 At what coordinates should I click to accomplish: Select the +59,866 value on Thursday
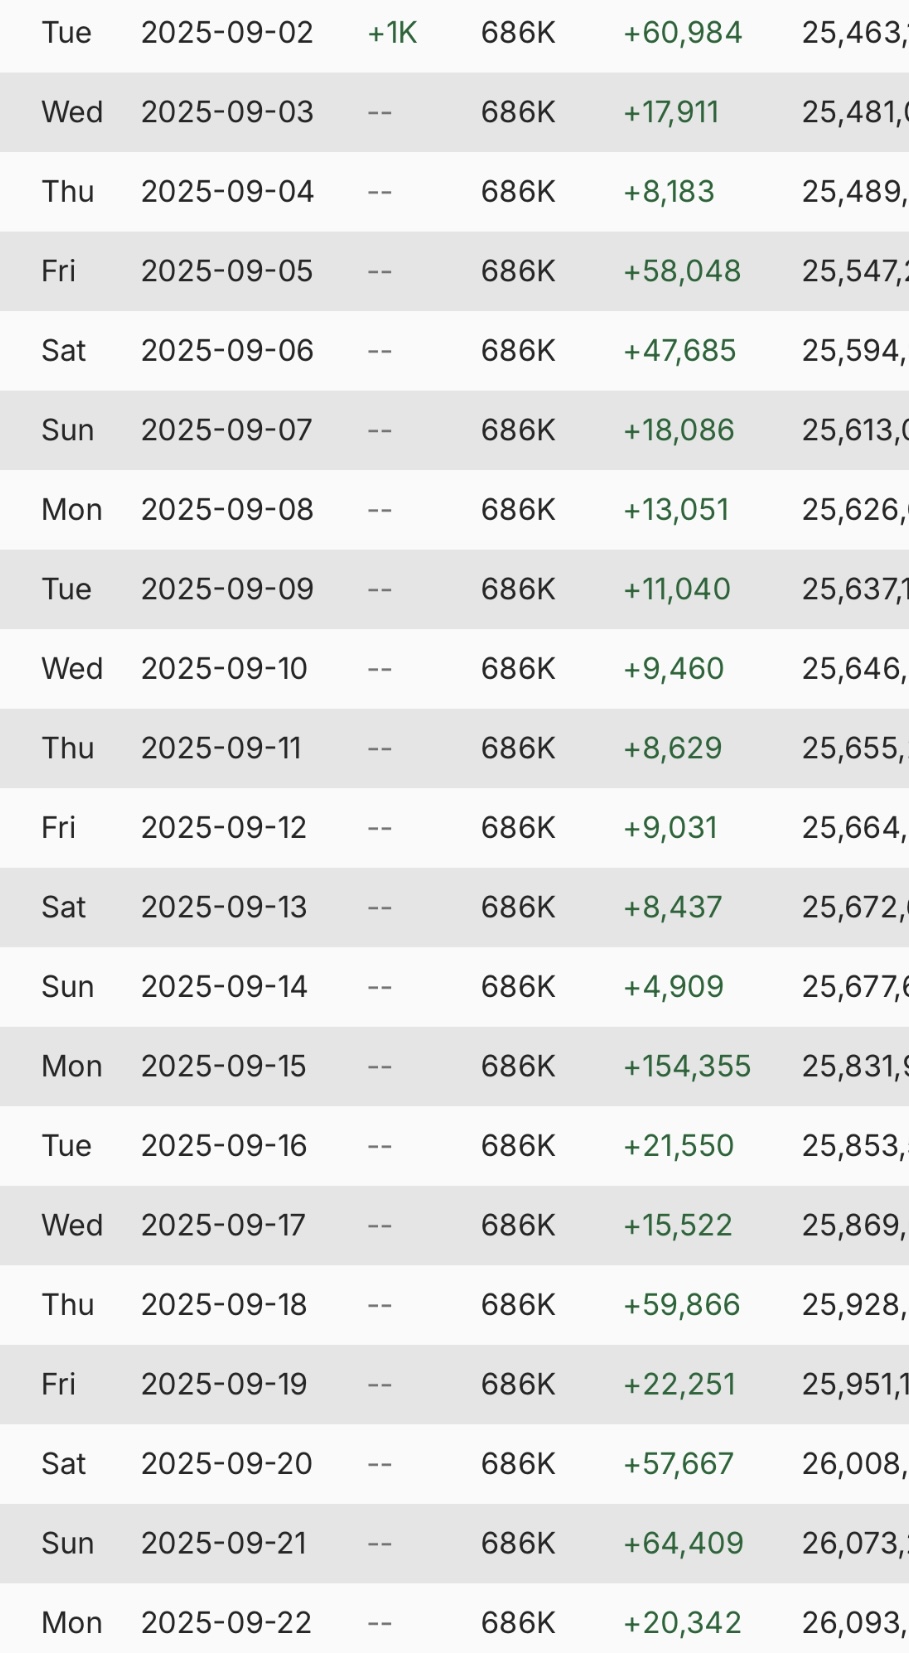click(x=681, y=1305)
